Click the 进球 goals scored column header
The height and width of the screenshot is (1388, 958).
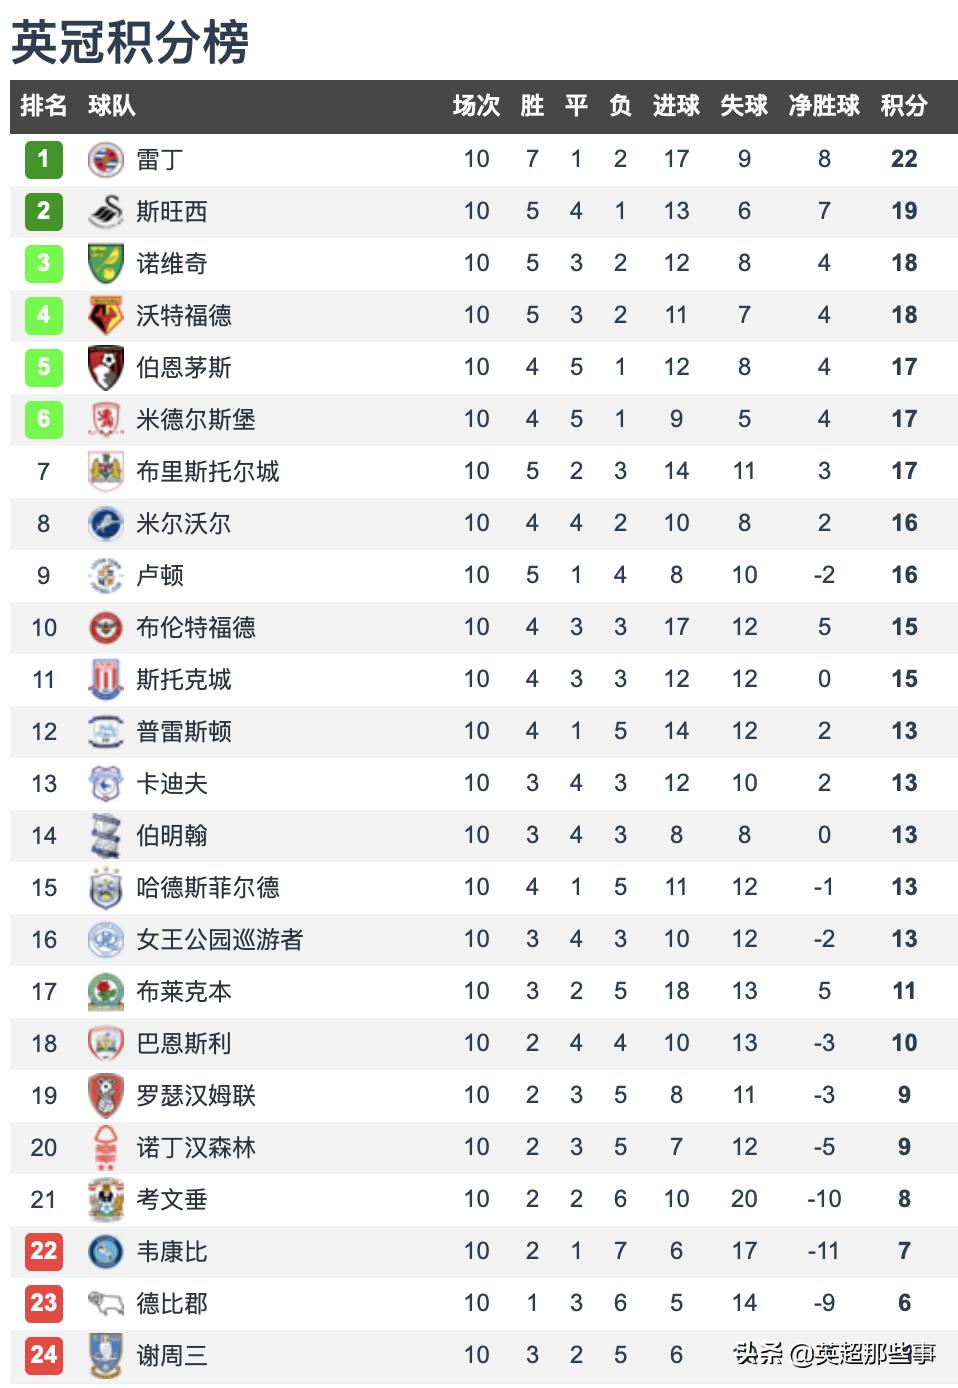(676, 106)
